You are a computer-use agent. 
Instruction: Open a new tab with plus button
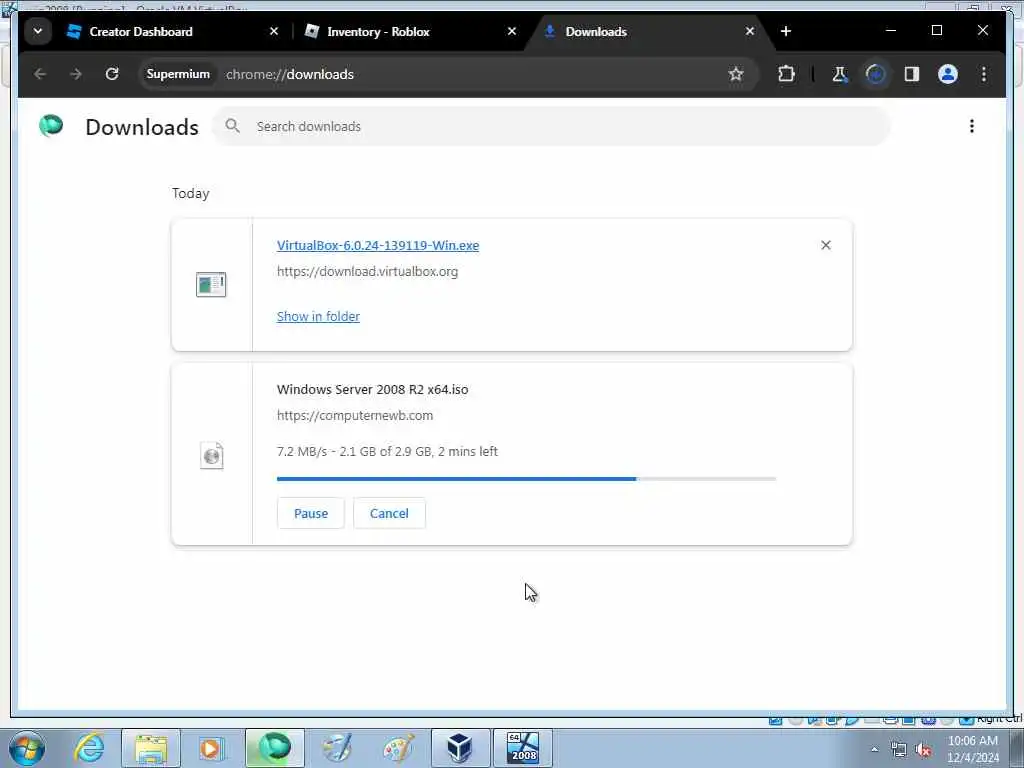tap(786, 31)
